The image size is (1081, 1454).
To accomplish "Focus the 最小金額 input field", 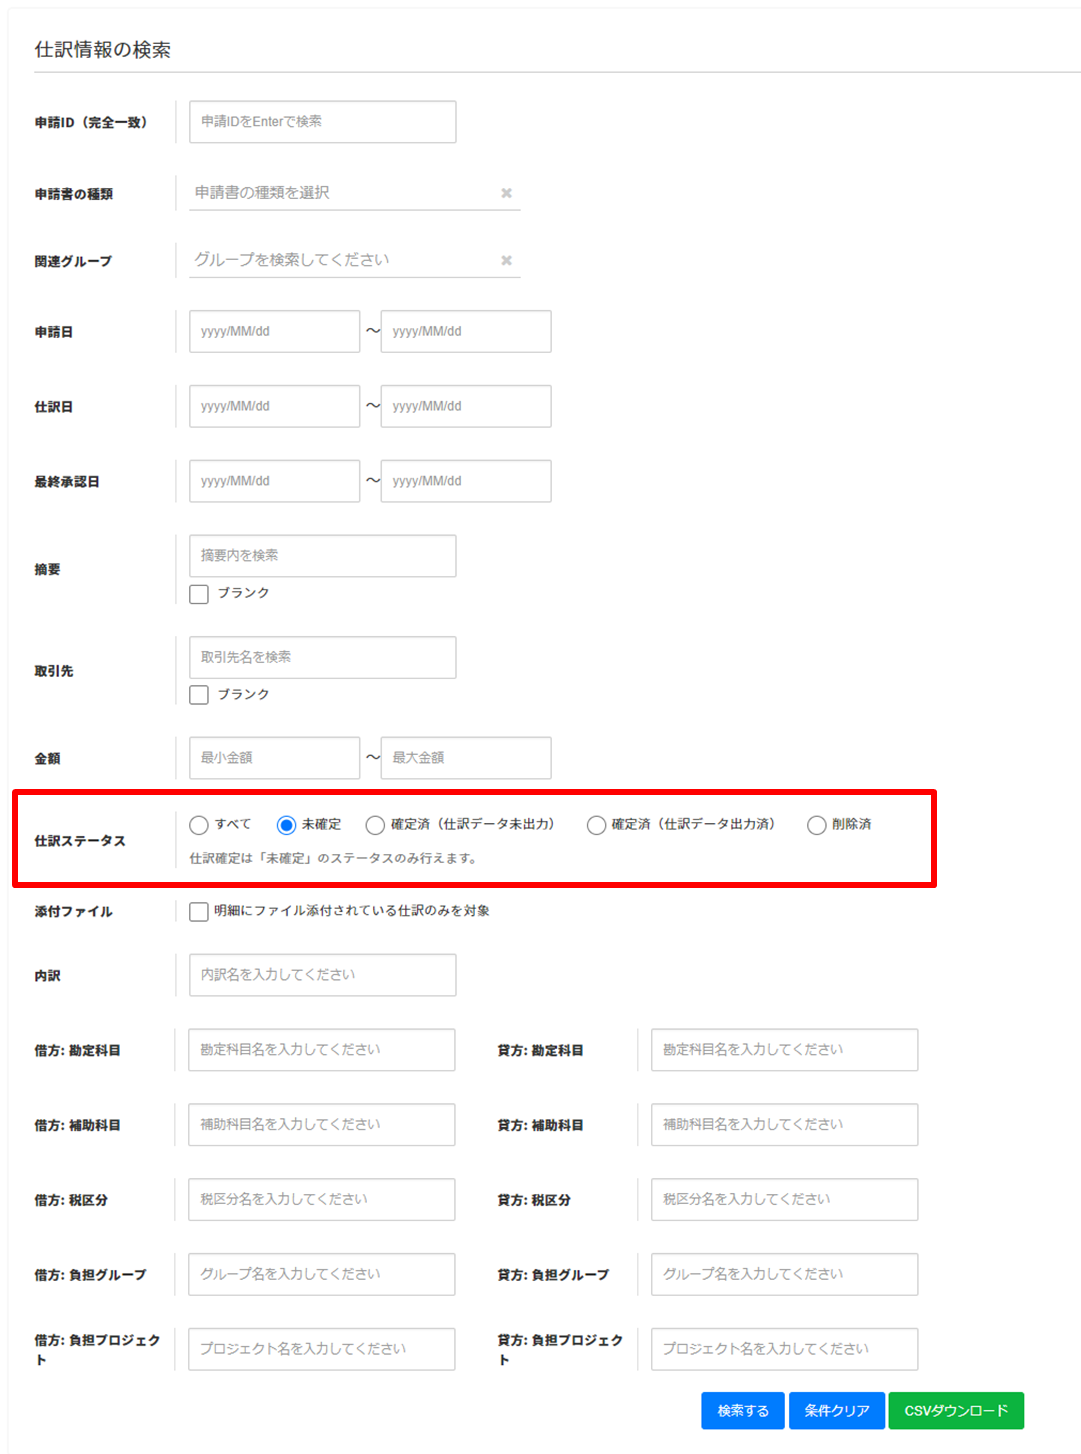I will (274, 758).
